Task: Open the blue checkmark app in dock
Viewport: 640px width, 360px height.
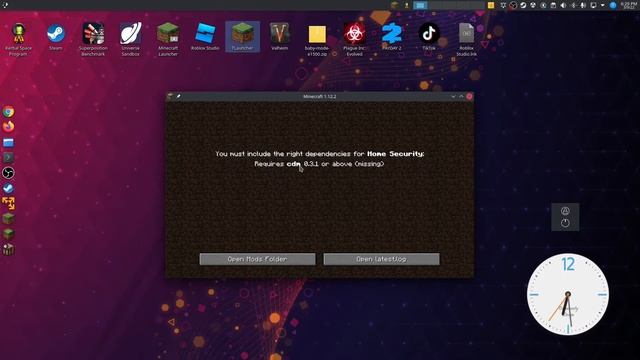Action: 8,188
